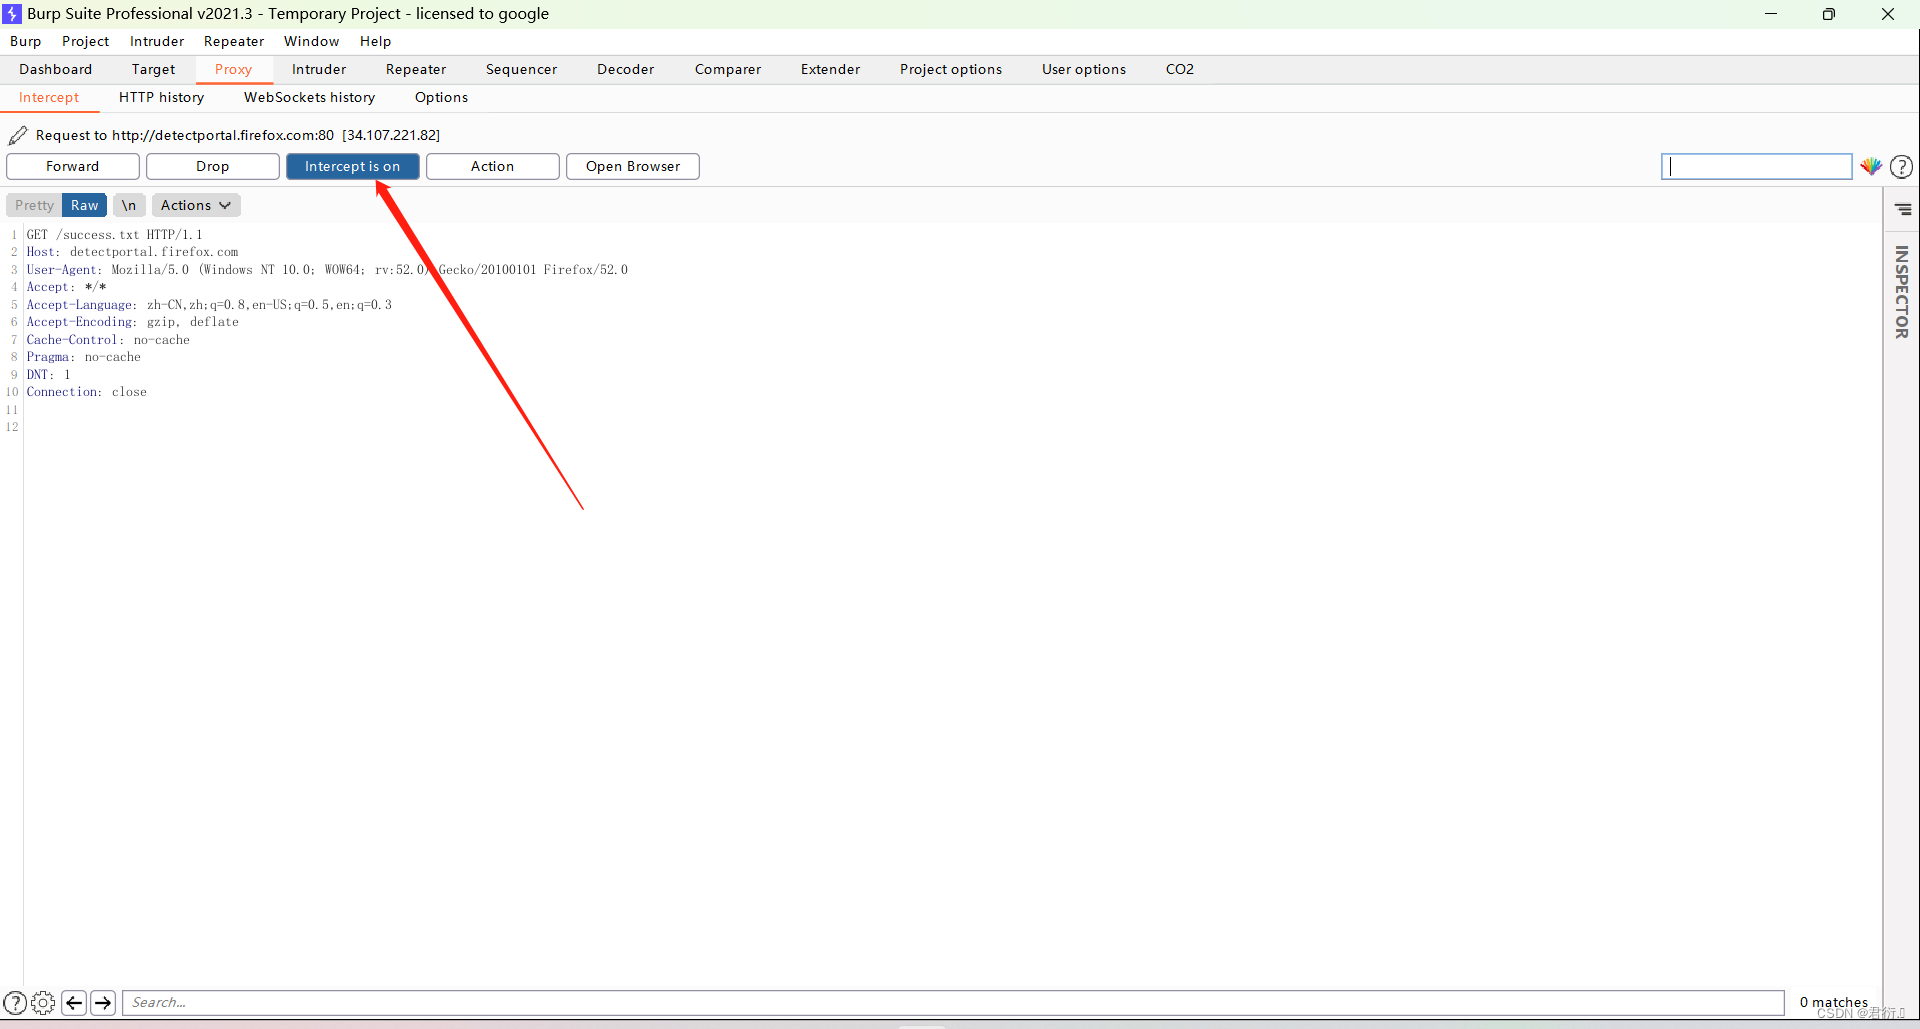Screen dimensions: 1920x1029
Task: Switch to the Repeater tool tab
Action: click(416, 69)
